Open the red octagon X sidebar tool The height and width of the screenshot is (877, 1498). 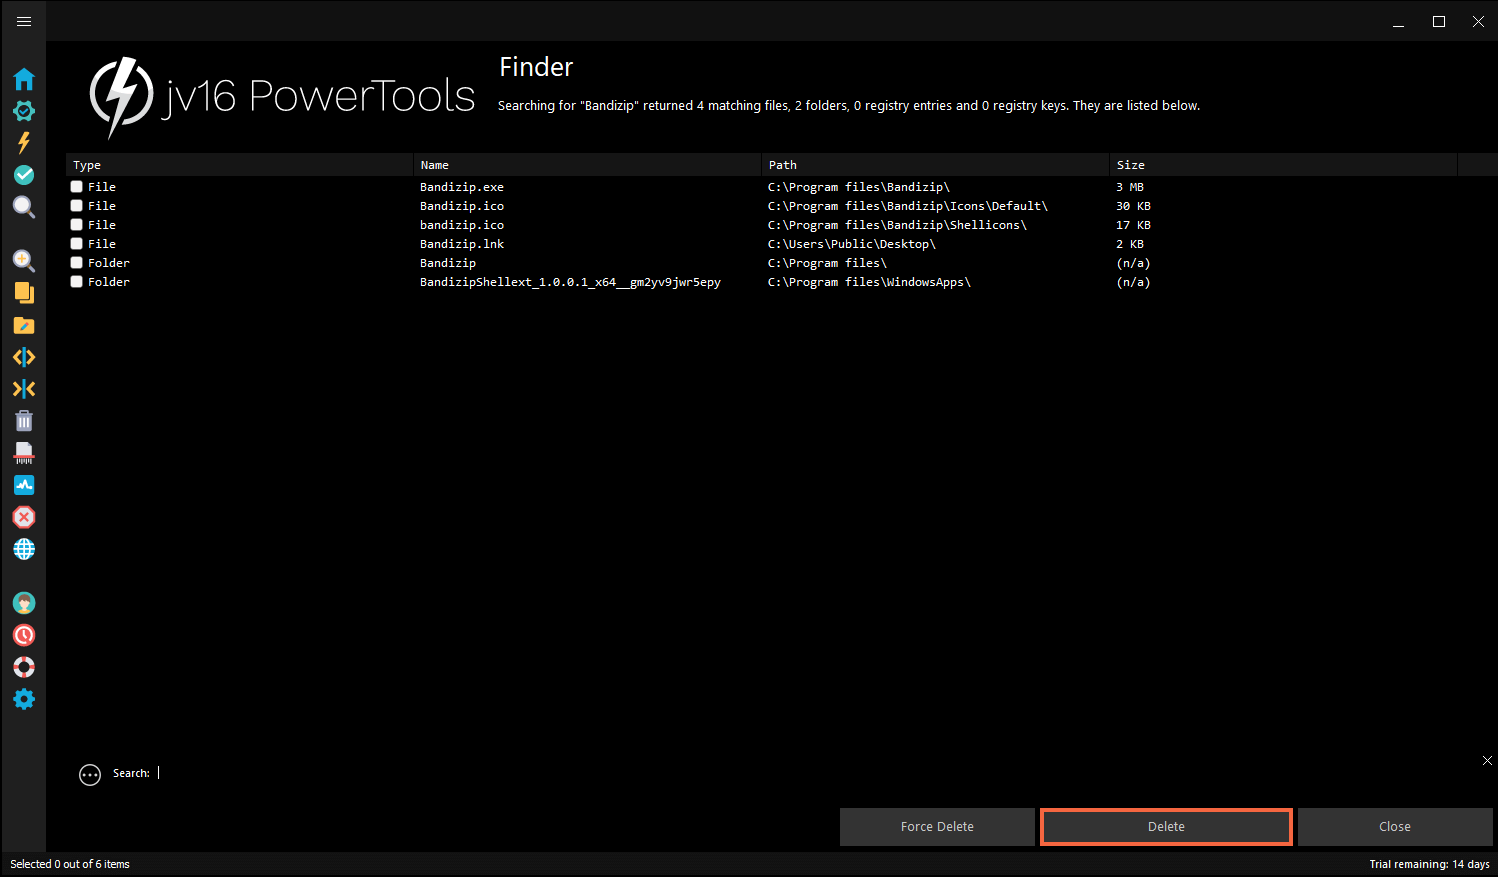24,517
